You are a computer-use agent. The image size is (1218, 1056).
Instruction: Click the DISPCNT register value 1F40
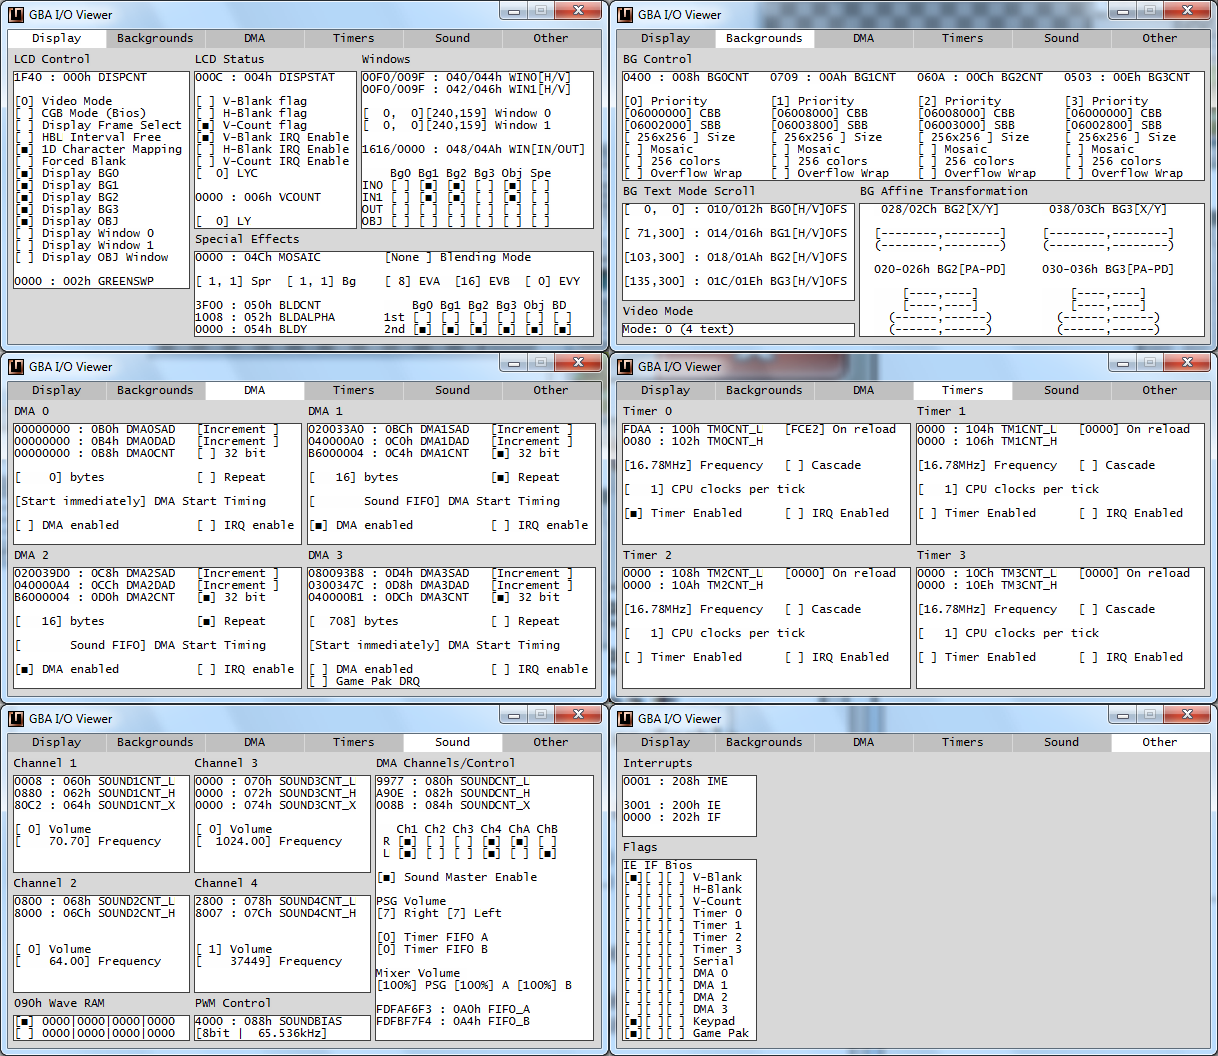click(x=28, y=77)
